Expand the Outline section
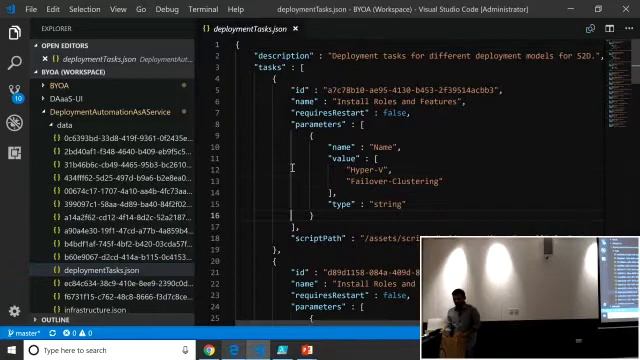The image size is (640, 360). [113, 320]
